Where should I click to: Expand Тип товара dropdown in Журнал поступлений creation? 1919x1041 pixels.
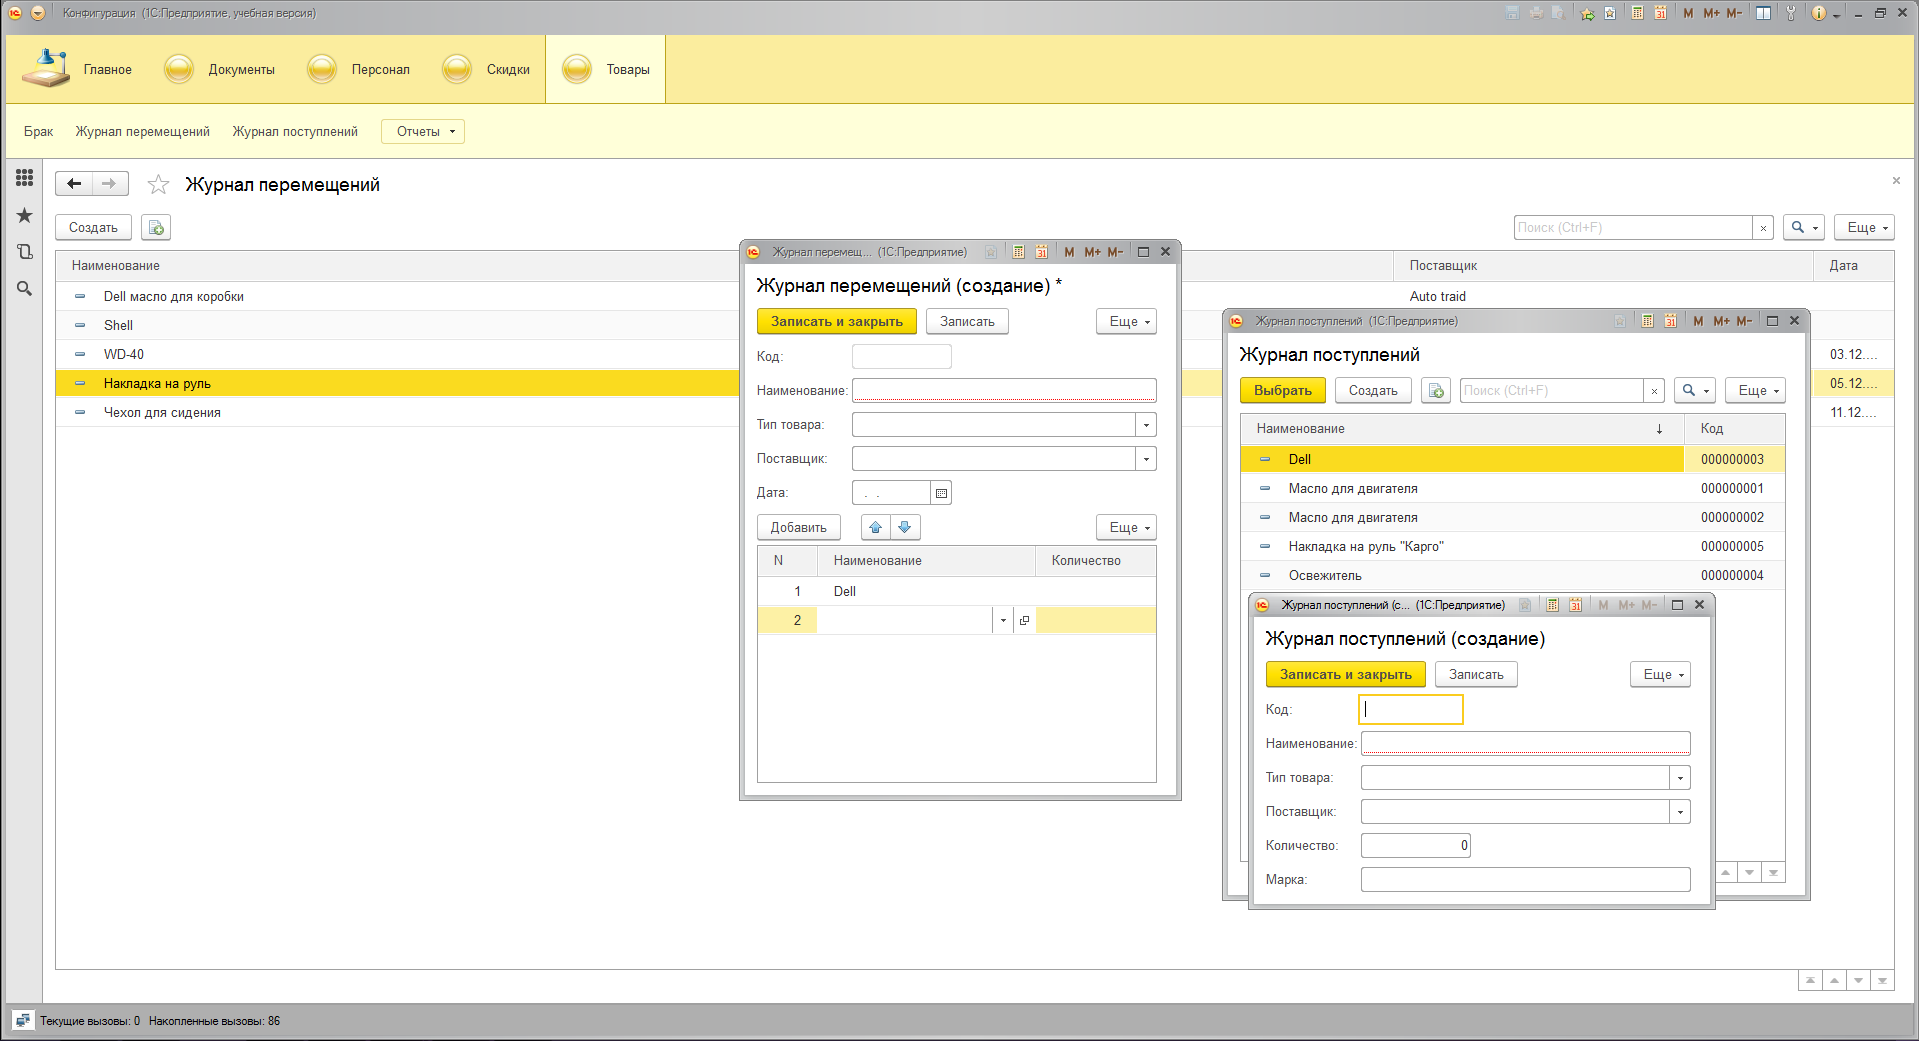pos(1680,778)
